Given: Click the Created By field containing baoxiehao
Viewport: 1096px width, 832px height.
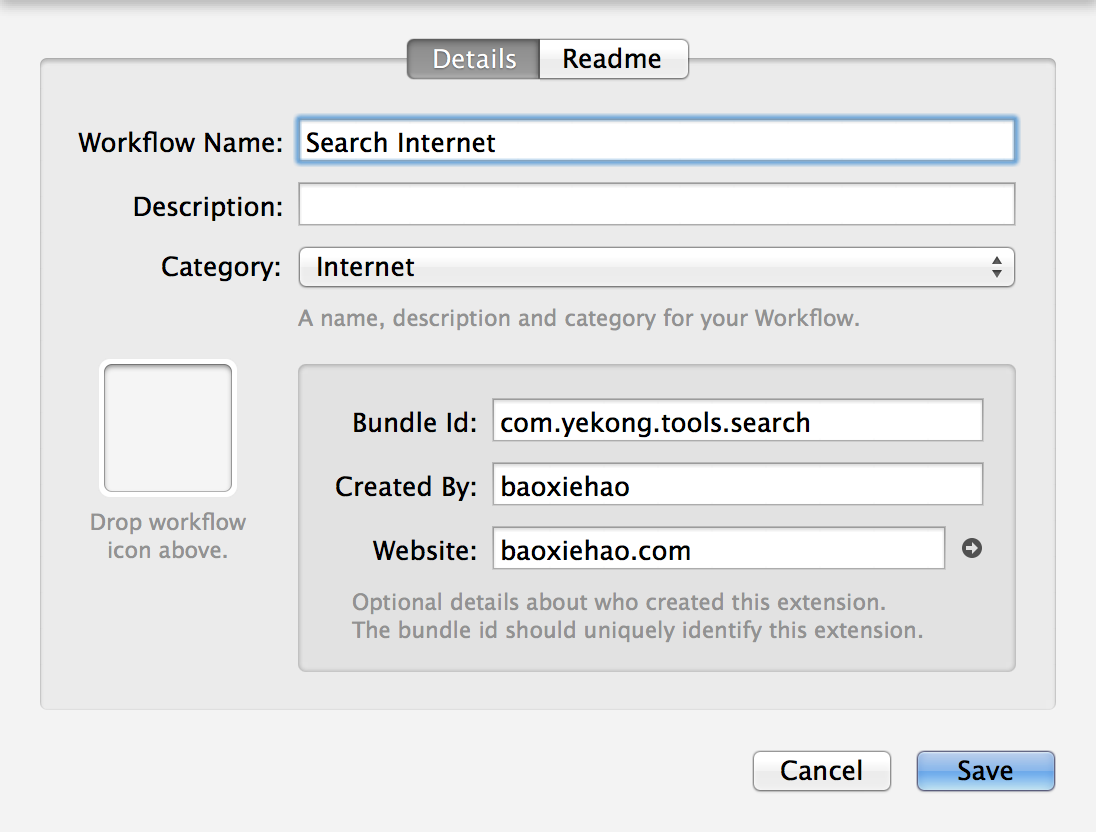Looking at the screenshot, I should pyautogui.click(x=737, y=485).
